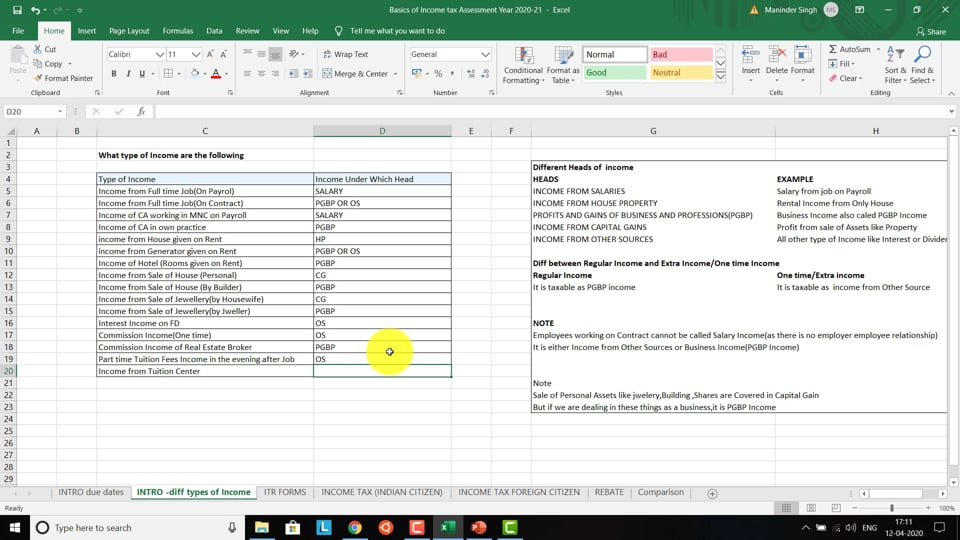The image size is (960, 540).
Task: Expand the formula bar
Action: (950, 112)
